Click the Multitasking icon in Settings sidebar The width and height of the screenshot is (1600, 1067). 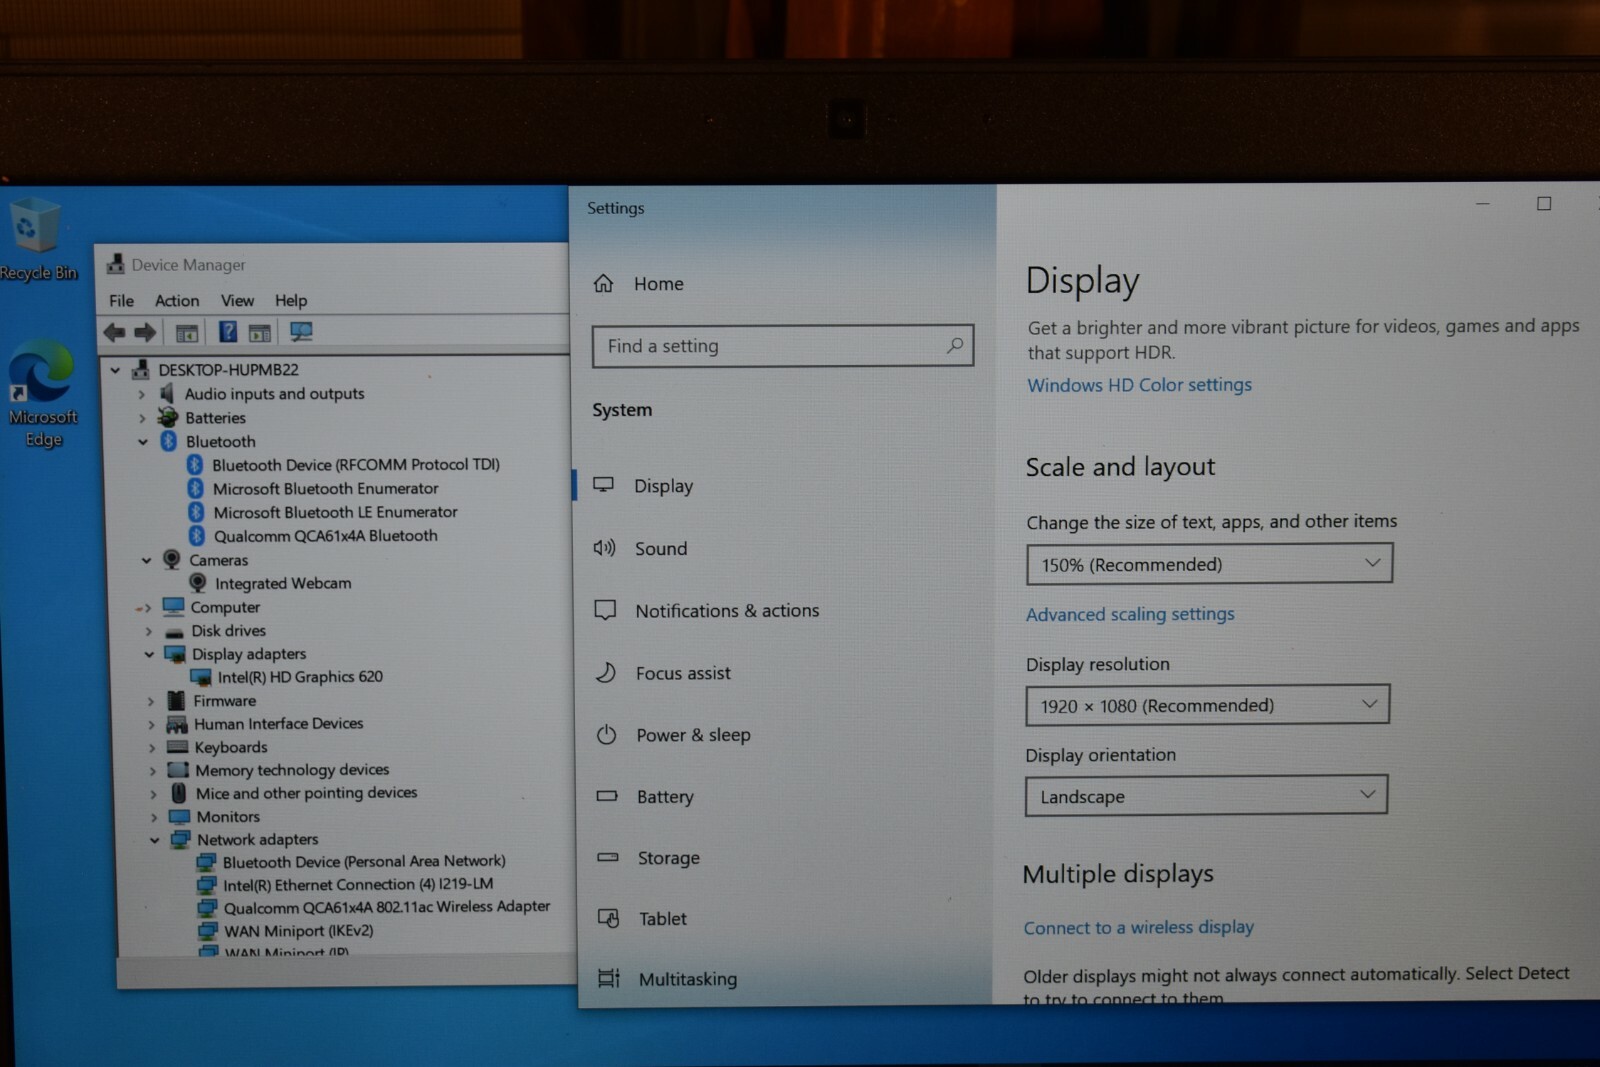(x=609, y=978)
